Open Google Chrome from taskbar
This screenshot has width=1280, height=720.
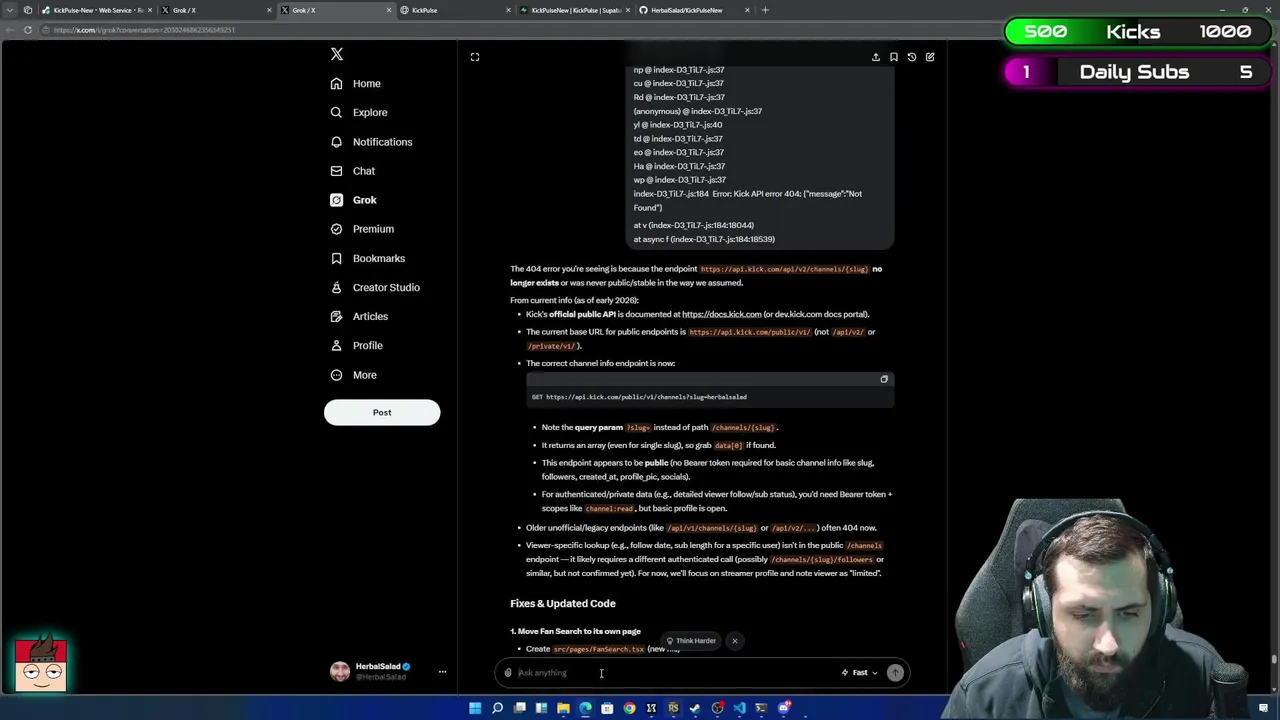pyautogui.click(x=629, y=708)
